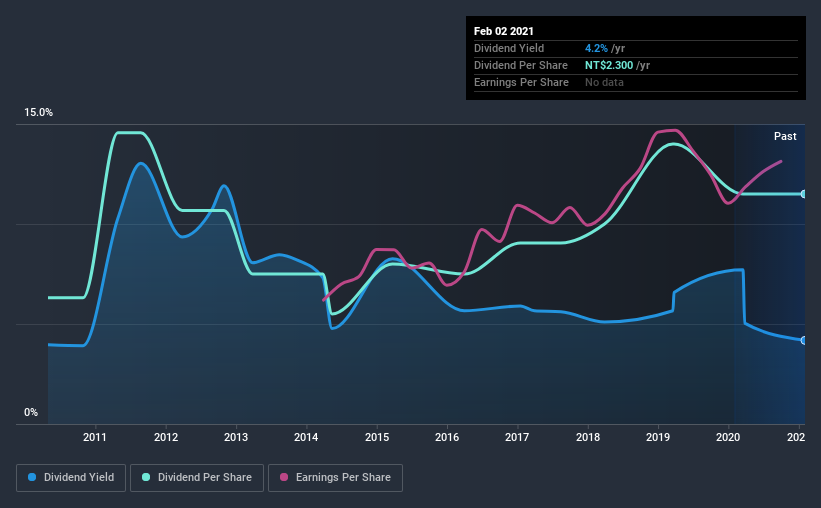Click the Dividend Yield endpoint marker
This screenshot has width=821, height=508.
(x=803, y=340)
